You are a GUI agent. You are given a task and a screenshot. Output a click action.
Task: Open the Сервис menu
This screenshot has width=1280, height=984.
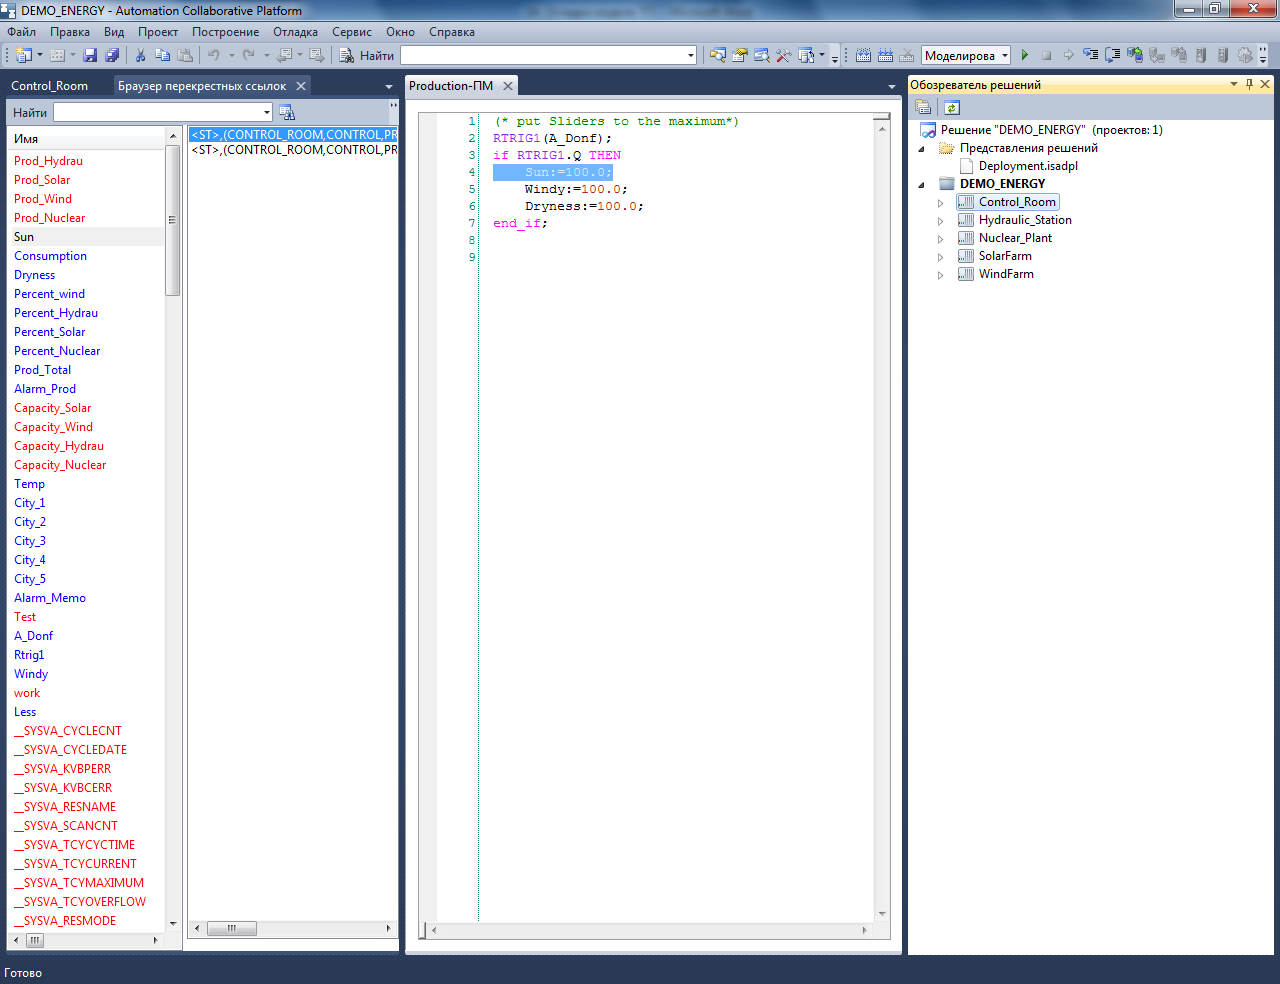(x=352, y=32)
